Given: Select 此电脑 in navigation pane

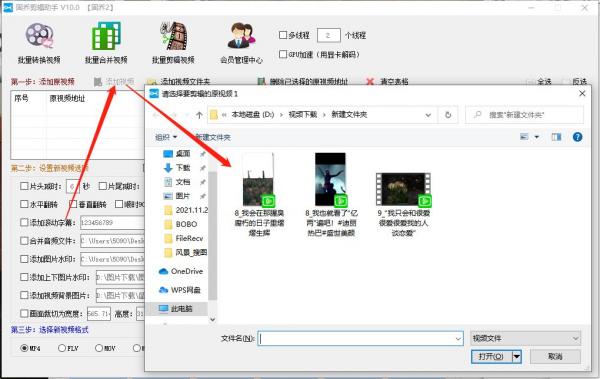Looking at the screenshot, I should coord(177,309).
